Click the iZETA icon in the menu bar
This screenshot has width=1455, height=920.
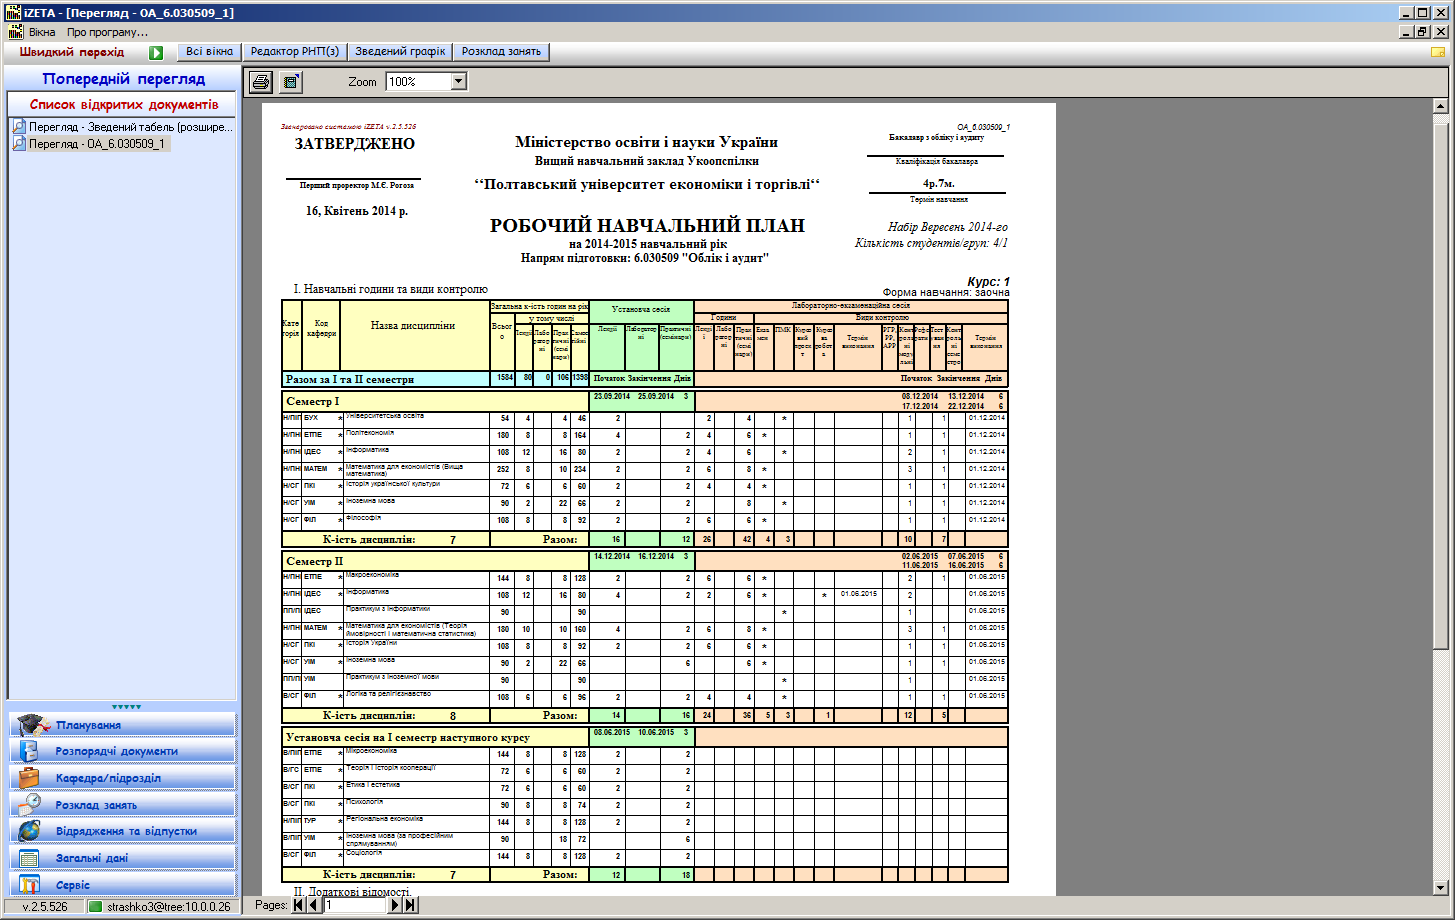15,32
